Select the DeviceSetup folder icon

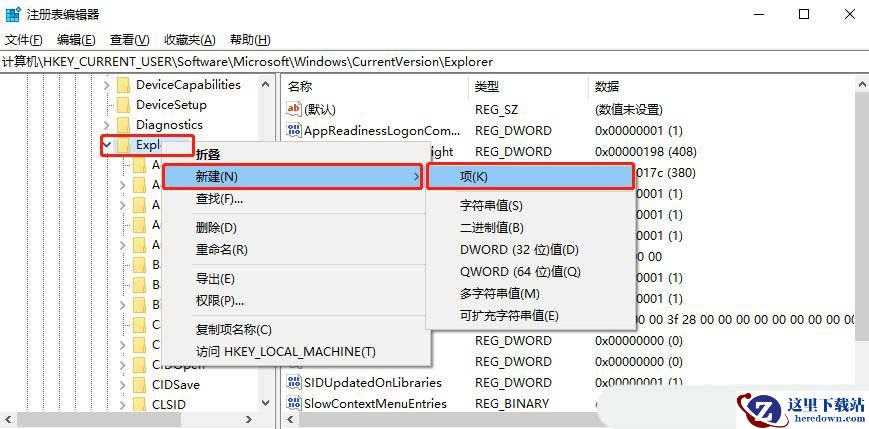pyautogui.click(x=123, y=105)
